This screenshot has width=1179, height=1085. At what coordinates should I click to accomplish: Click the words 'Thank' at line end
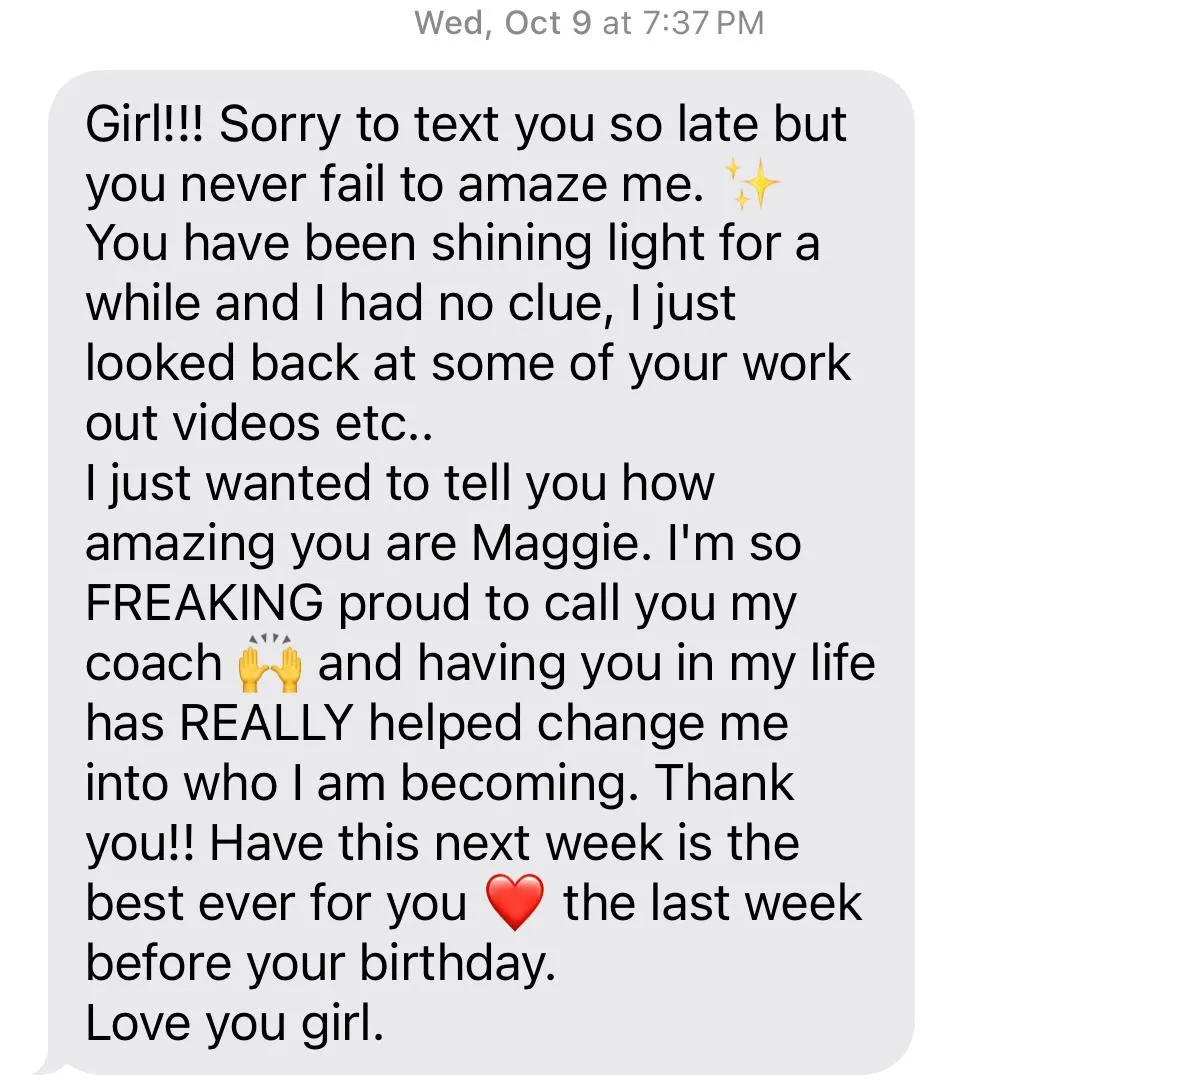(726, 783)
